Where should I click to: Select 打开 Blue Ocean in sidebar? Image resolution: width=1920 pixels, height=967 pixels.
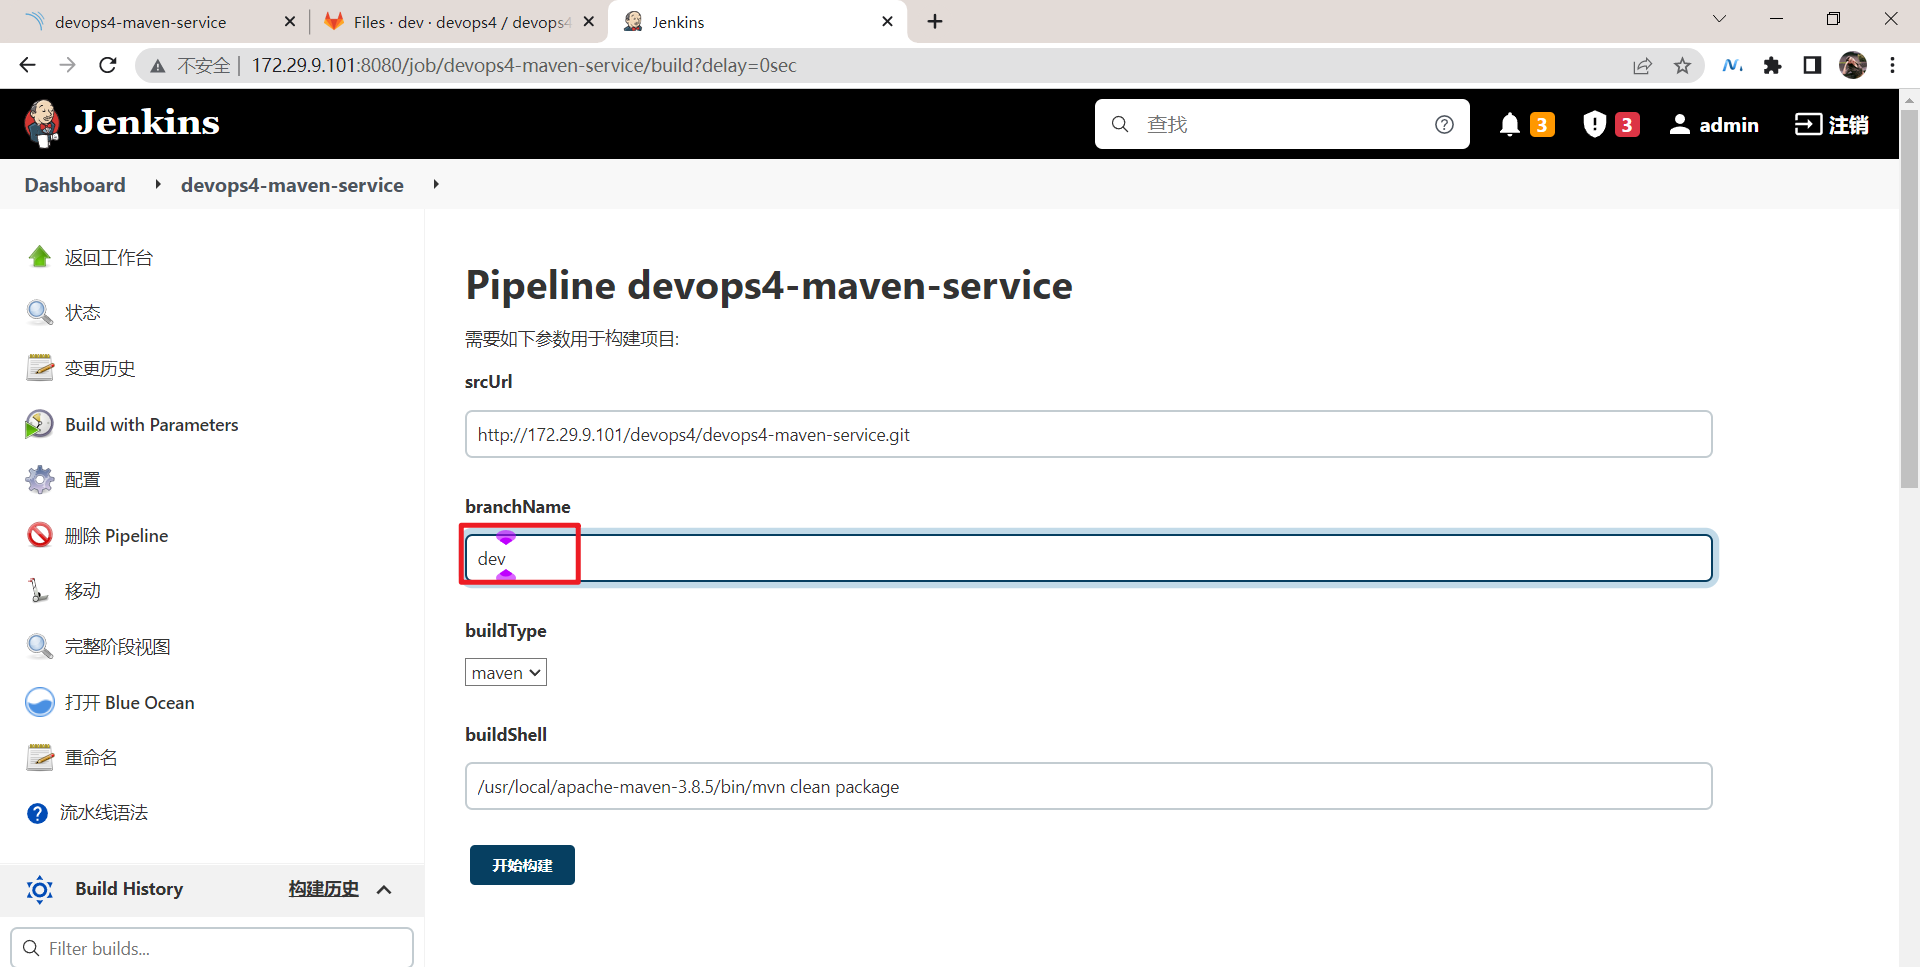(130, 702)
